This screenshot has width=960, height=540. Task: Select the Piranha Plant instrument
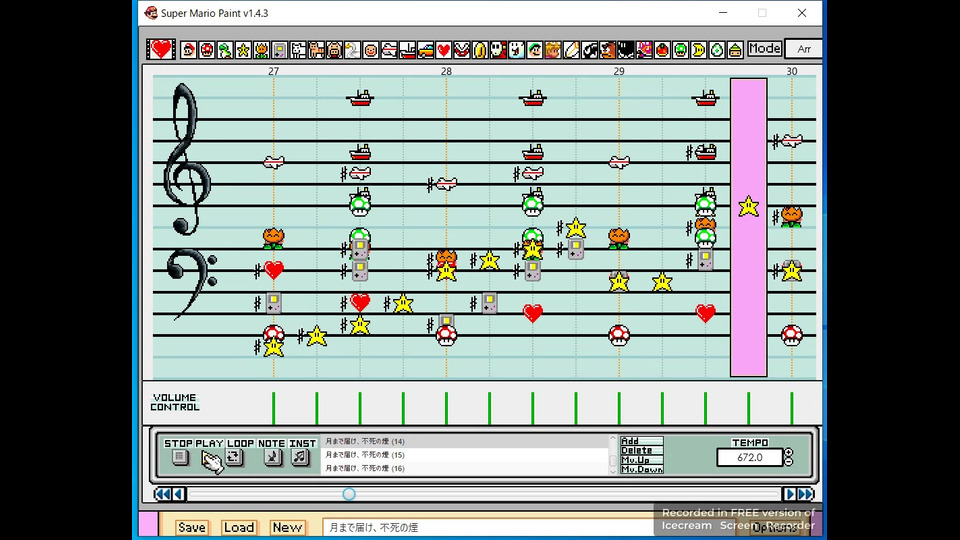(x=462, y=50)
